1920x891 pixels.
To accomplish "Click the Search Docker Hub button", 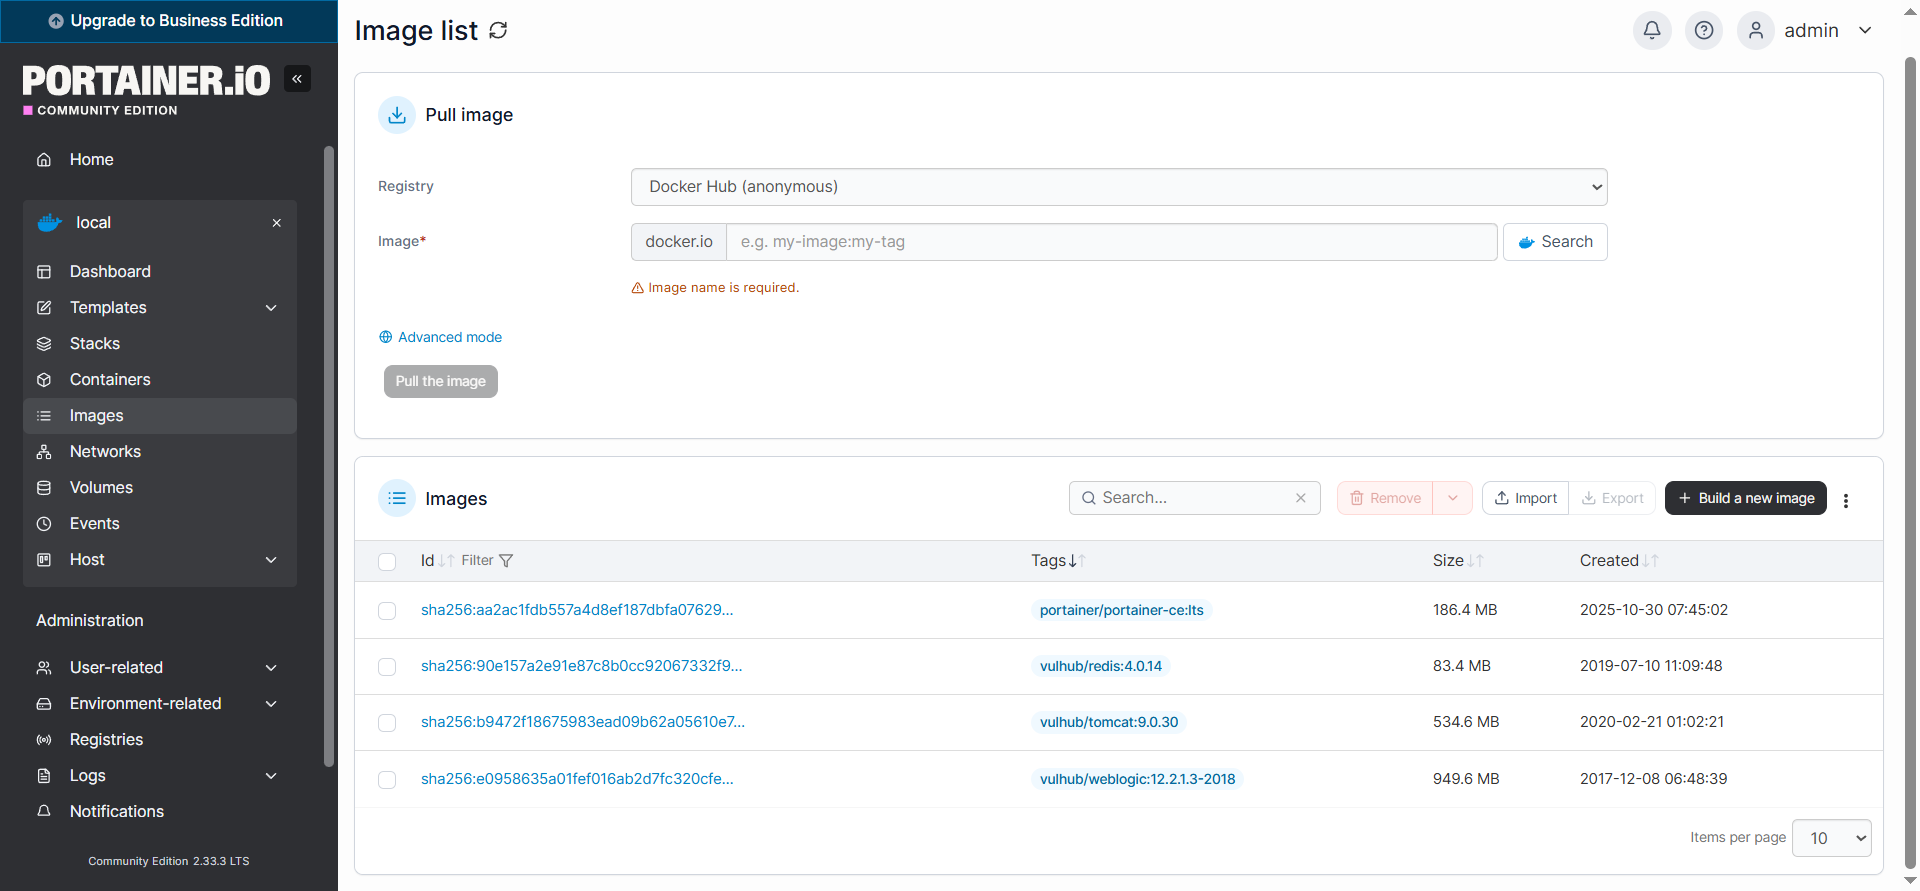I will pos(1555,242).
